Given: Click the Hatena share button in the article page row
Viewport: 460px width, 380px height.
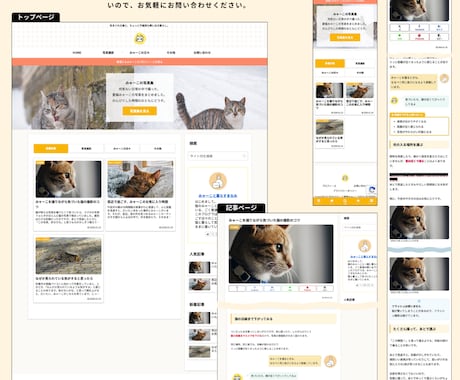Looking at the screenshot, I should pos(272,289).
